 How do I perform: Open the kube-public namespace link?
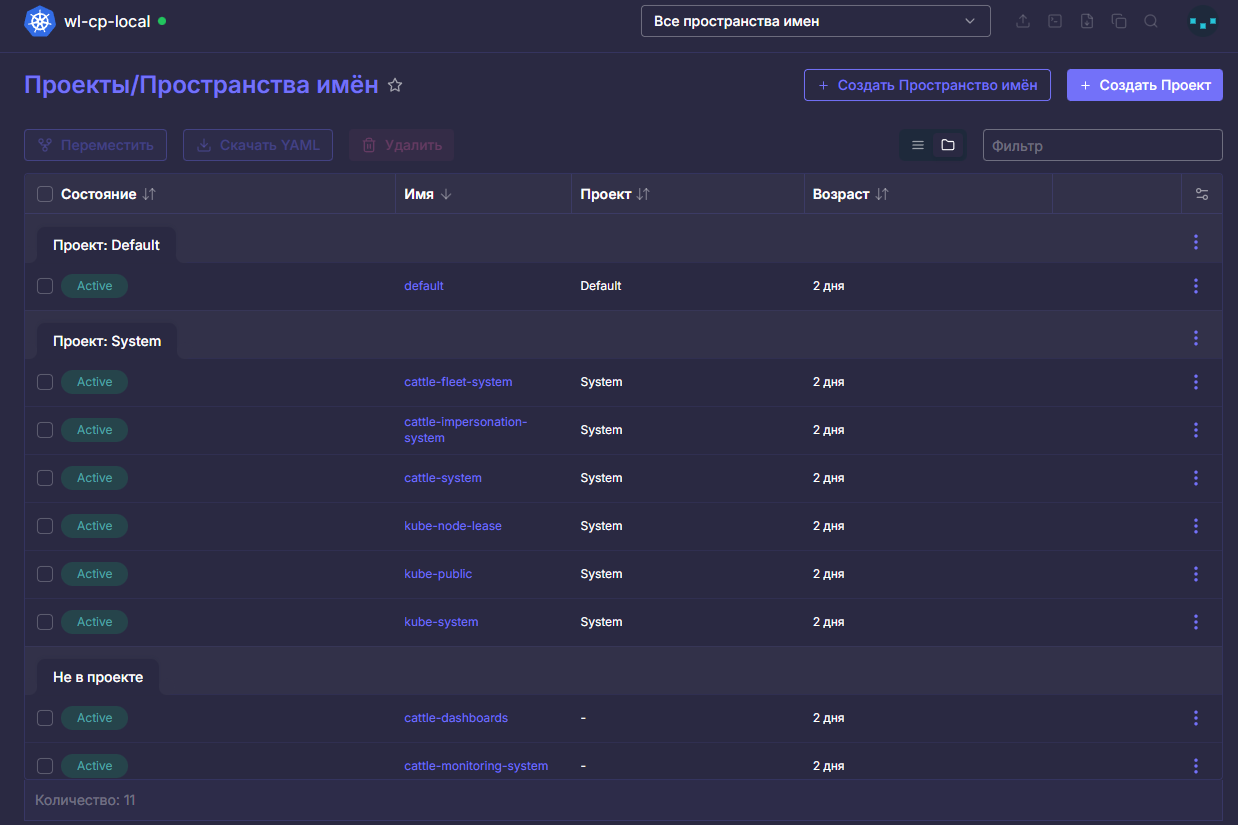tap(438, 574)
